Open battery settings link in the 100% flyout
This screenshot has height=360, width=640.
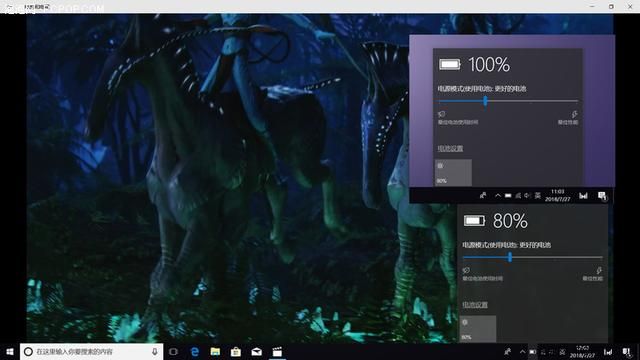click(451, 148)
